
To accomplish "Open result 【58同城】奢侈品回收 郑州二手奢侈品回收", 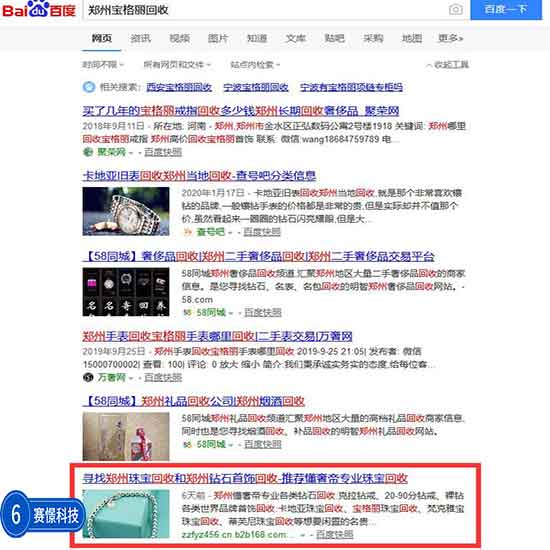I will tap(259, 256).
